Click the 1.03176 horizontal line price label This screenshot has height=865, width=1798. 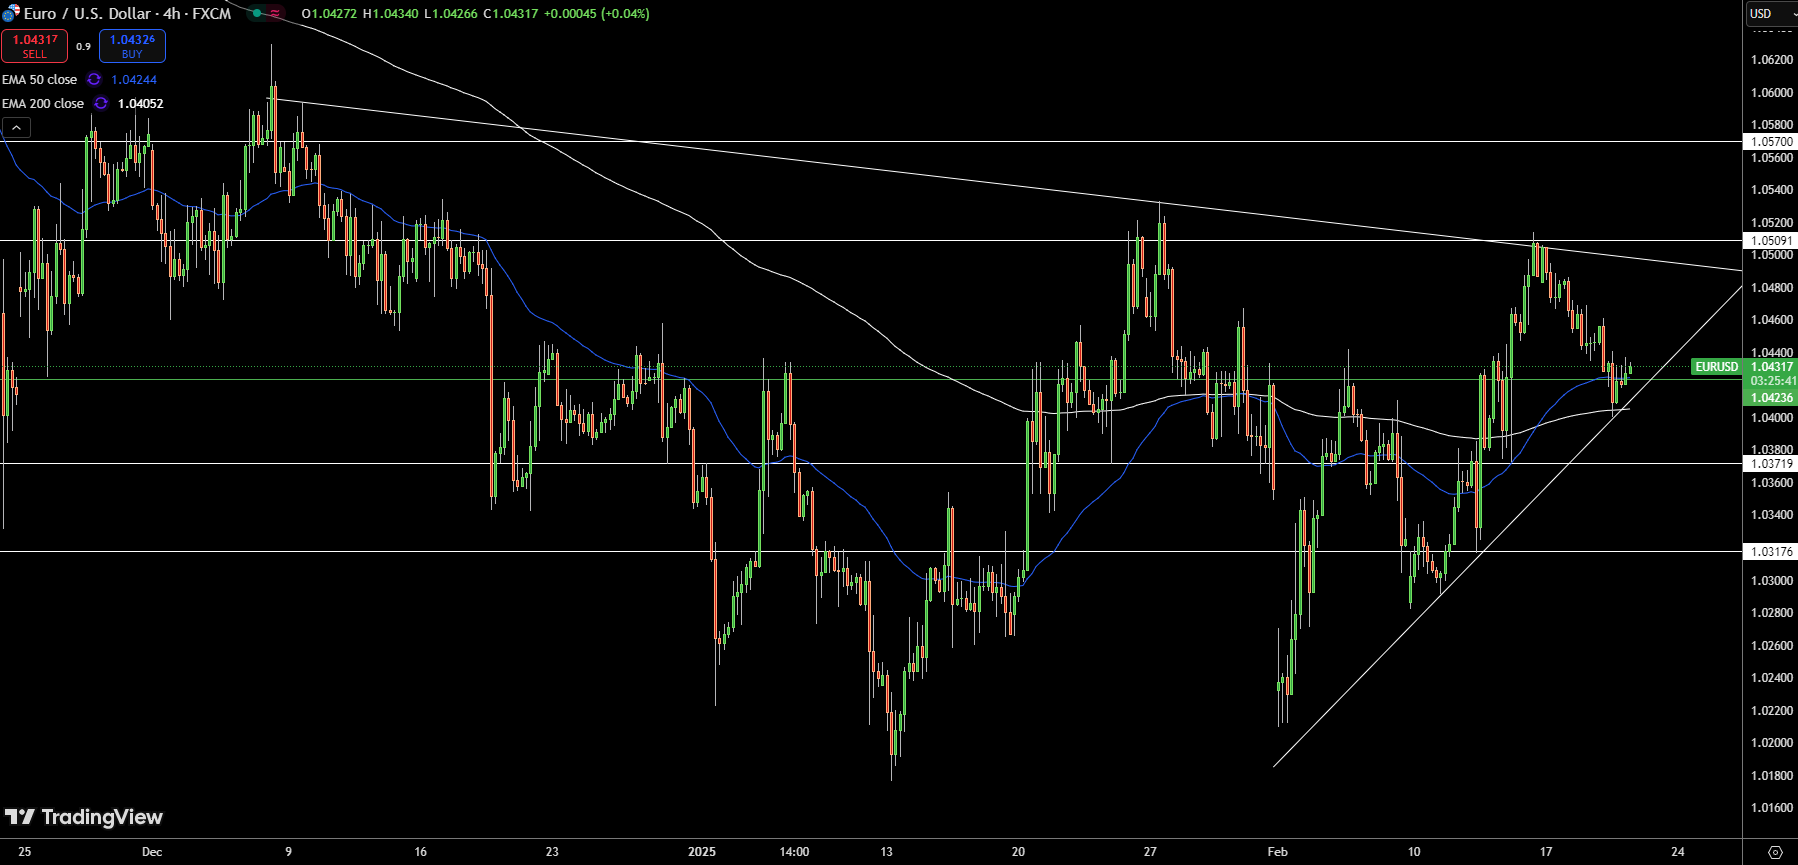[x=1771, y=552]
